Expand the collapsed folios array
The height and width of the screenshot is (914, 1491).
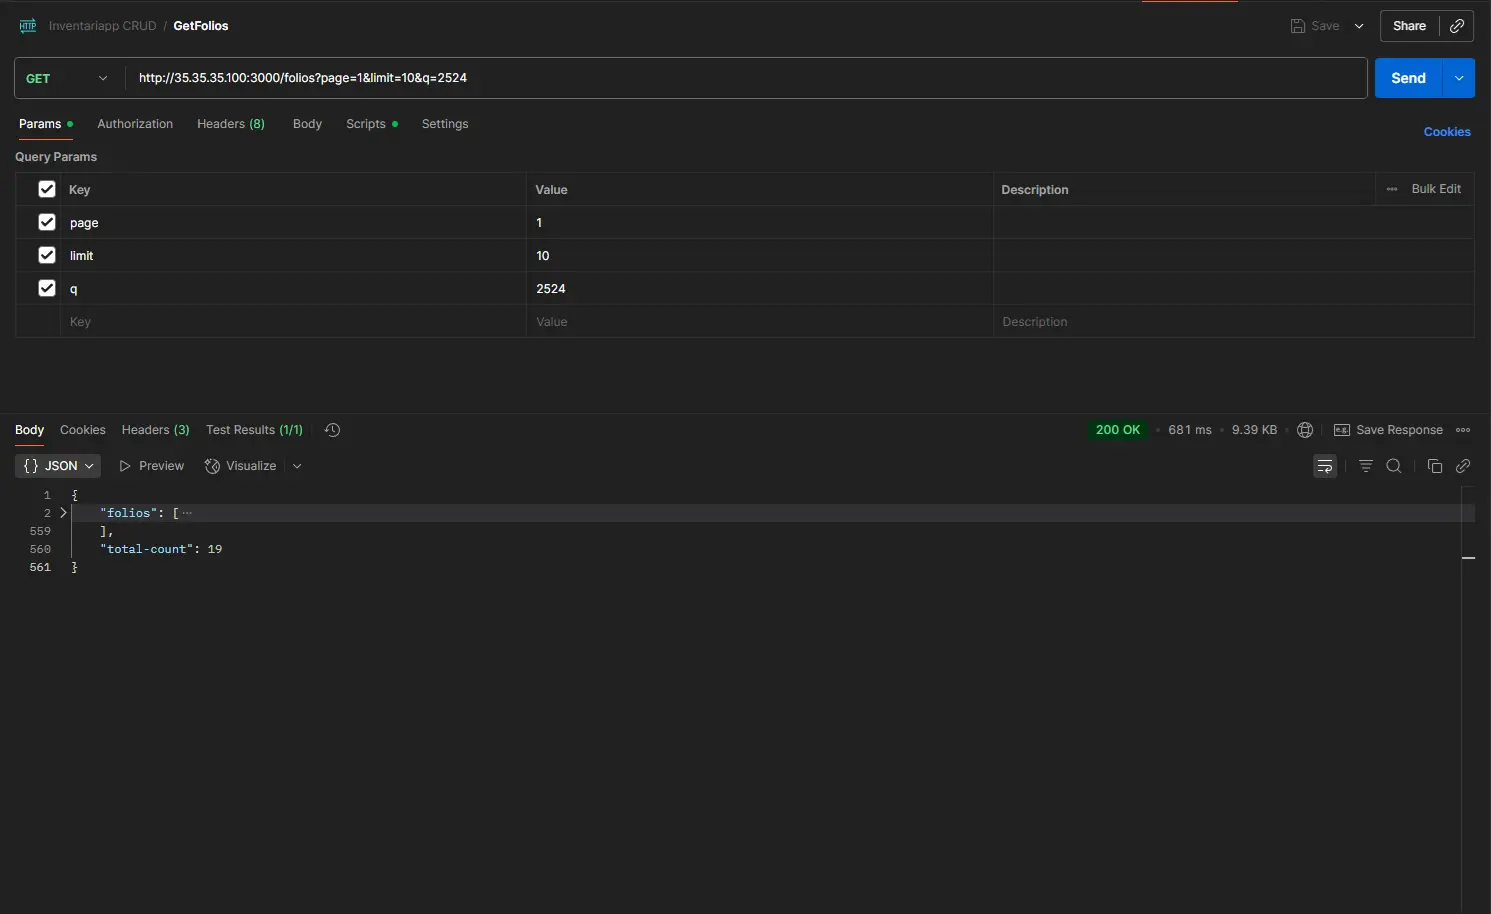click(63, 513)
